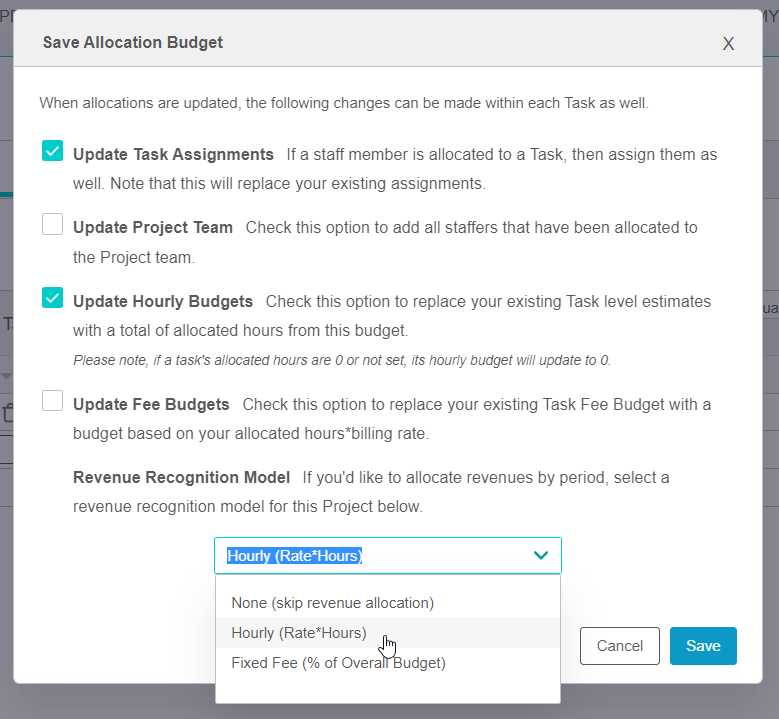Click the blue Save button

703,646
